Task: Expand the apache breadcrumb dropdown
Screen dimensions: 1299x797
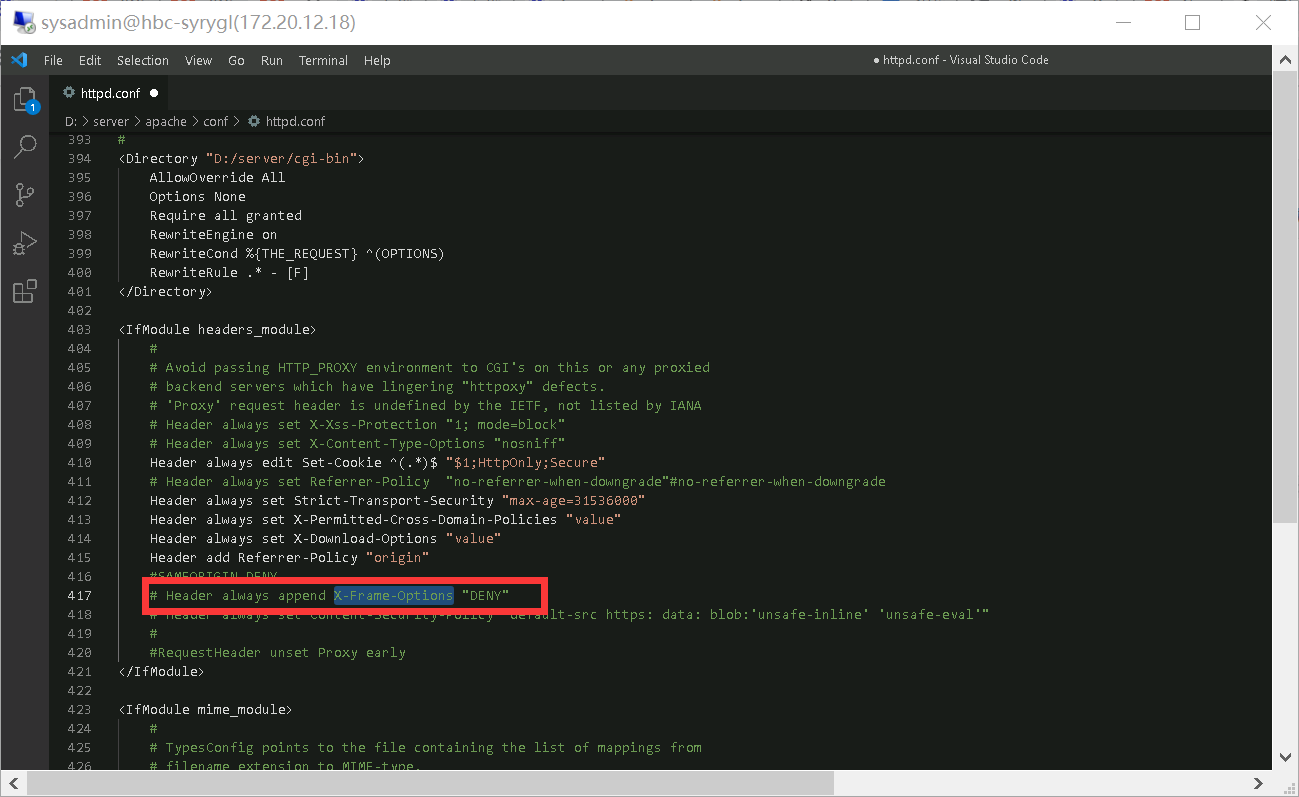Action: (x=166, y=121)
